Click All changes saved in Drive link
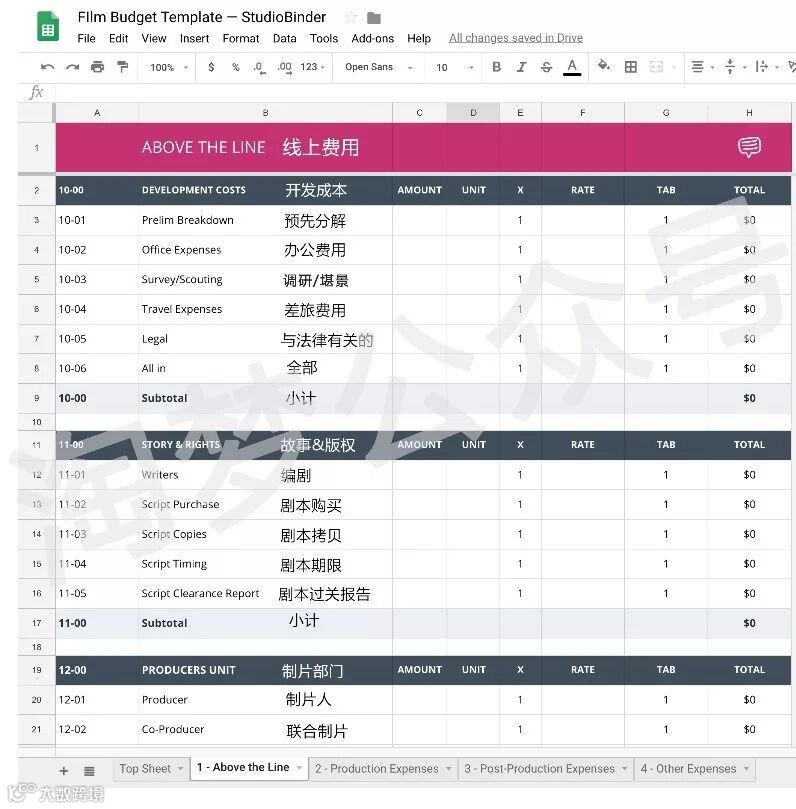This screenshot has width=796, height=809. click(x=515, y=38)
